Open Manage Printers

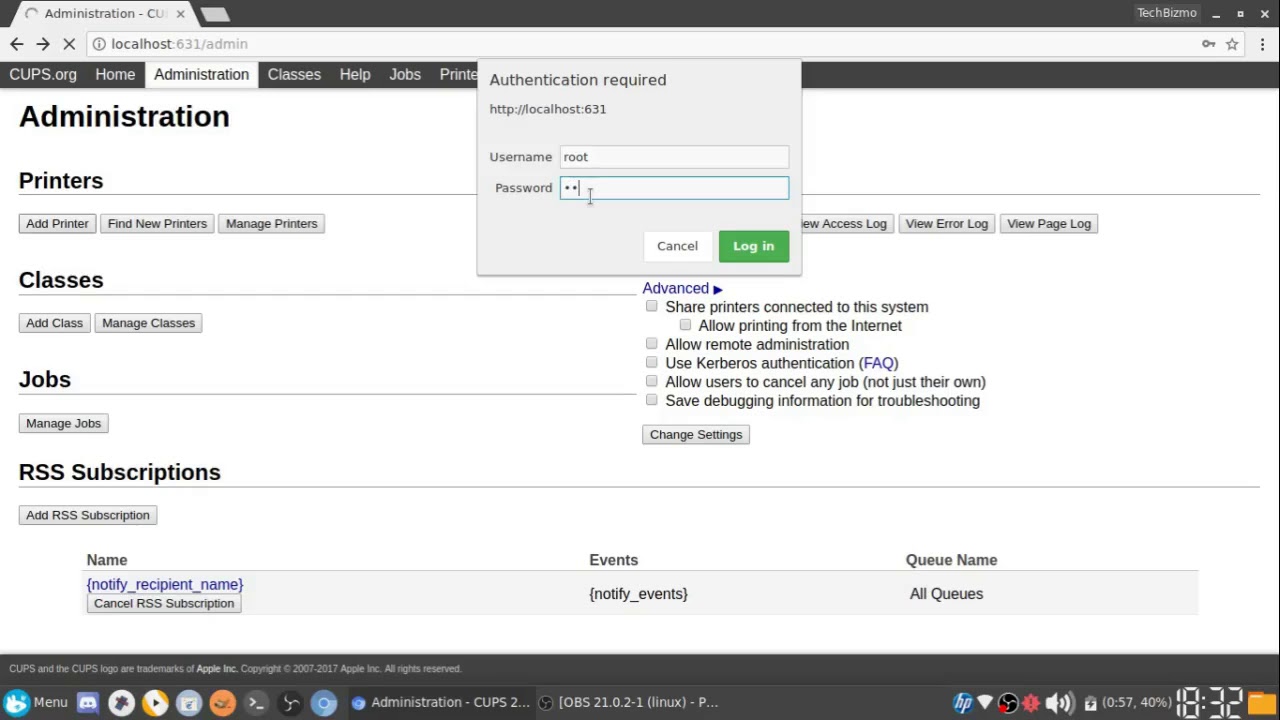coord(271,224)
